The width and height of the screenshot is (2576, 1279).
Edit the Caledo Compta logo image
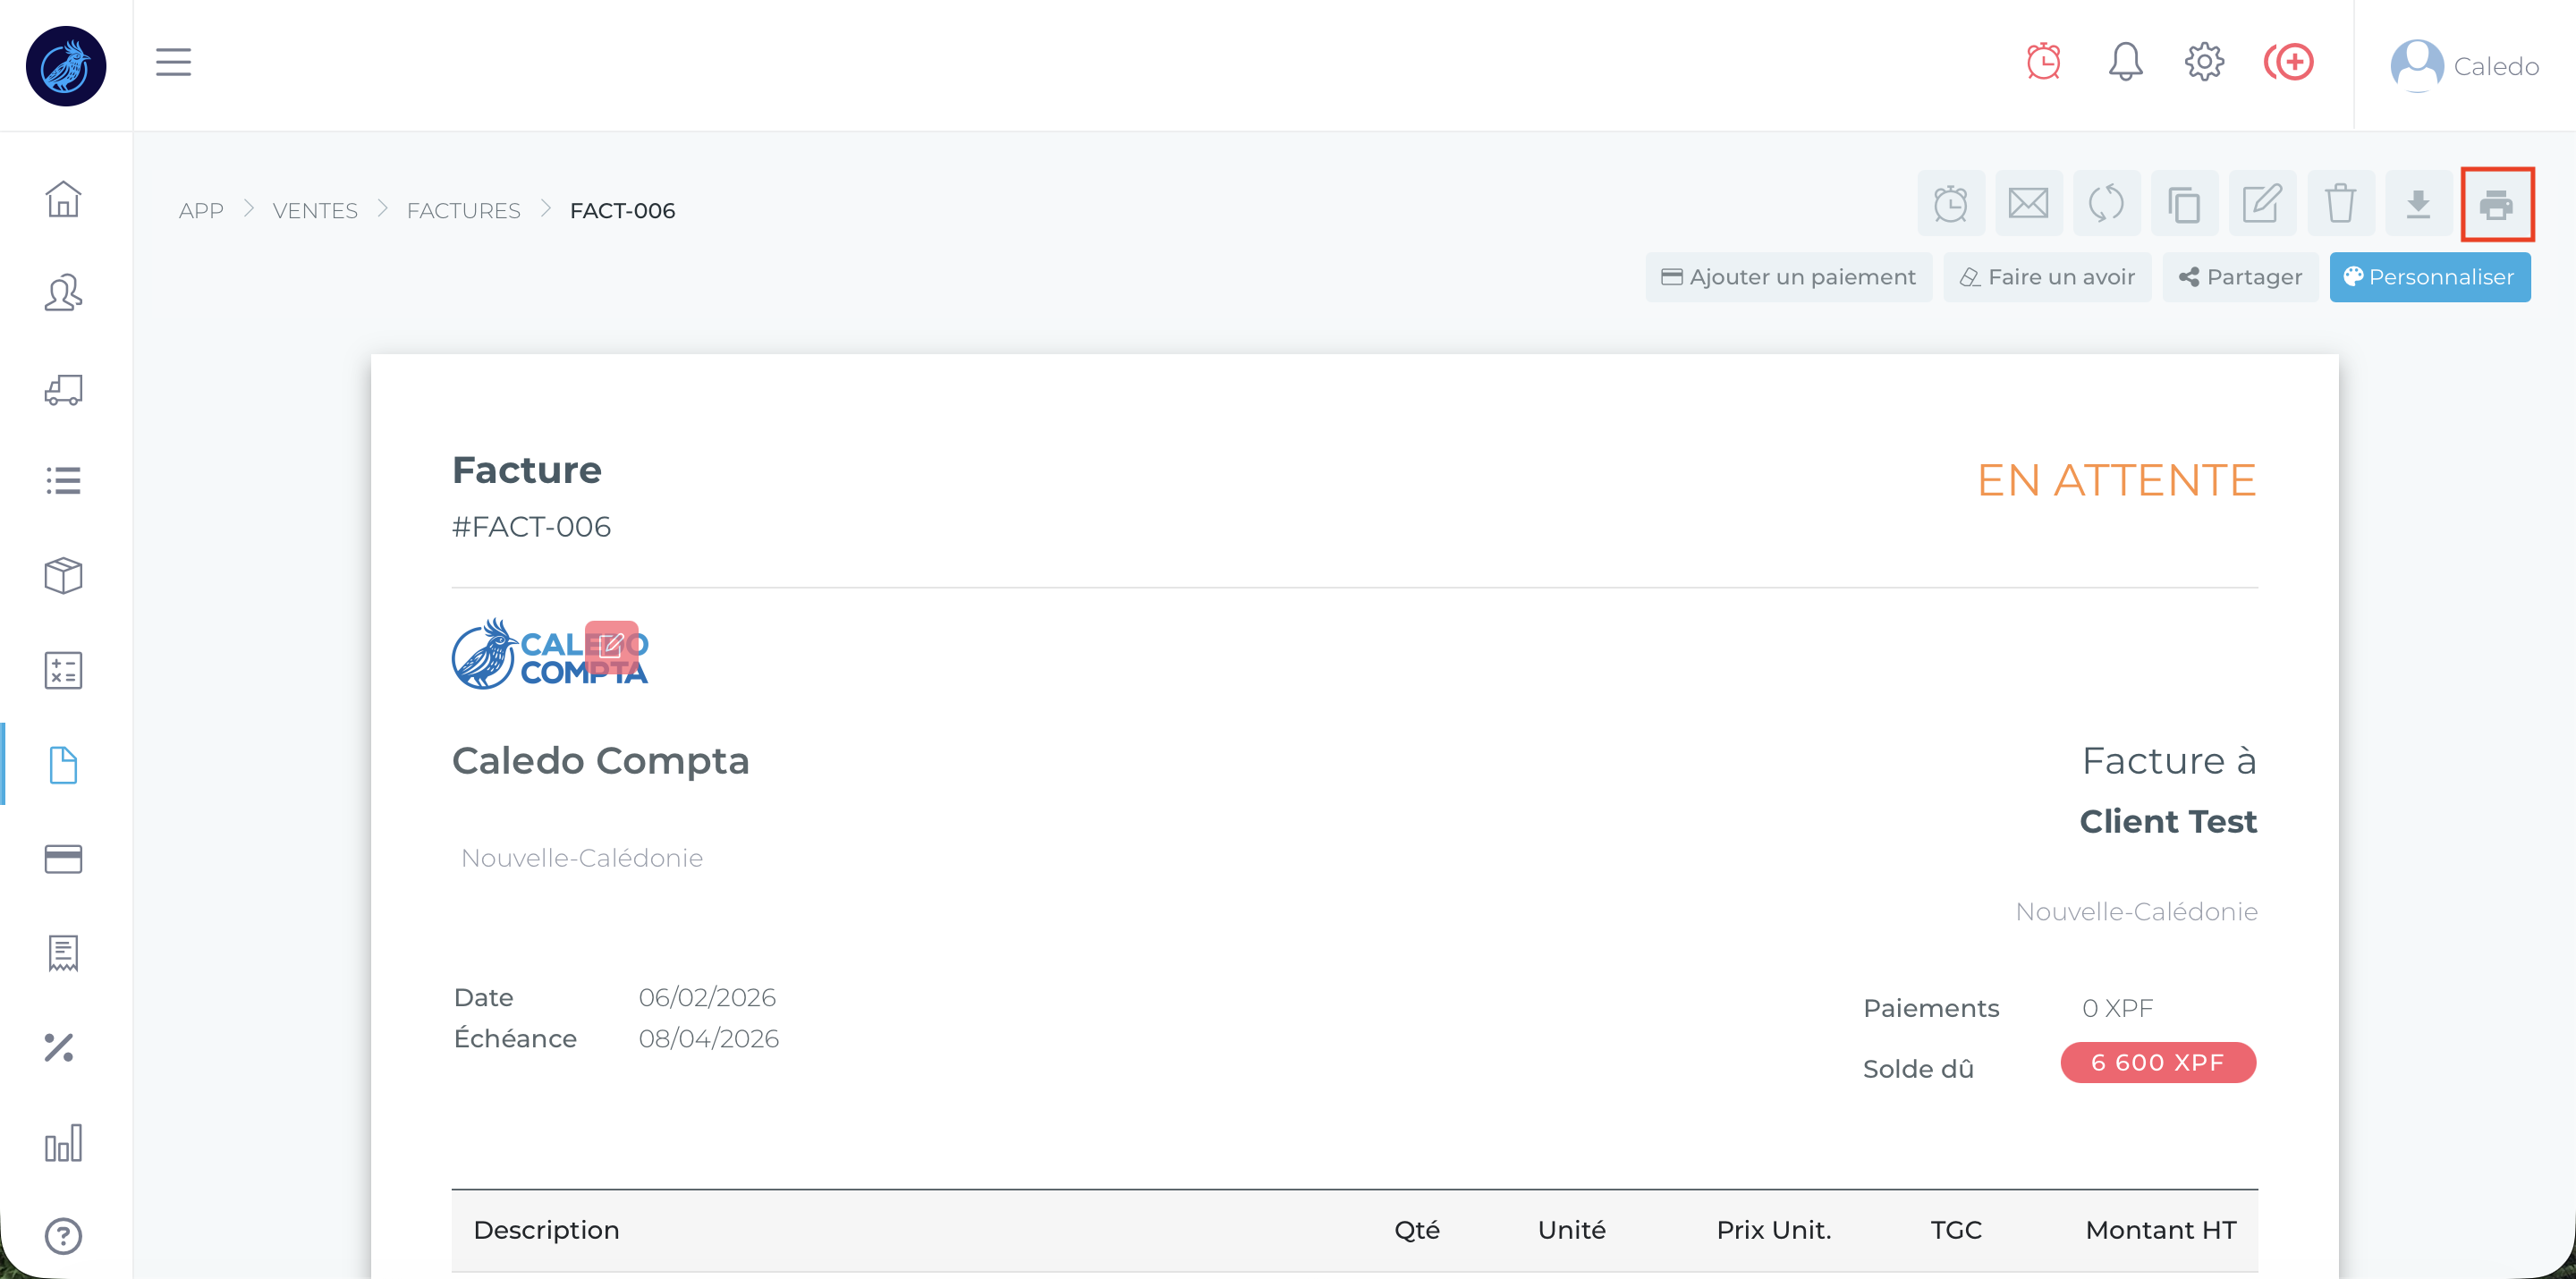point(611,646)
